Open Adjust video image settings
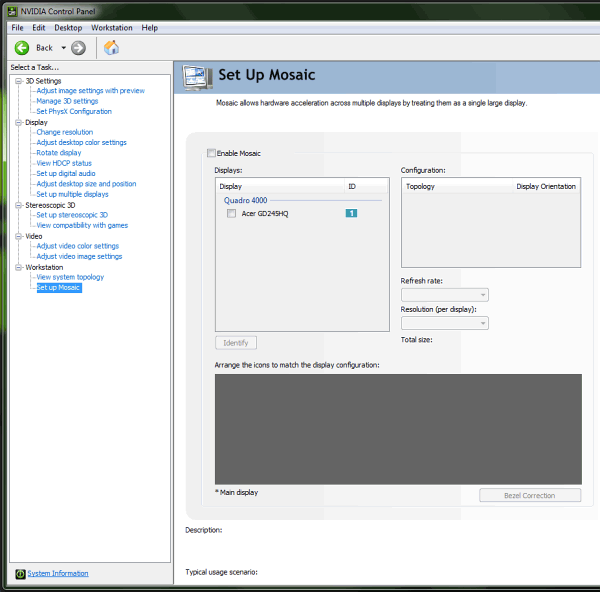The width and height of the screenshot is (600, 592). (79, 256)
